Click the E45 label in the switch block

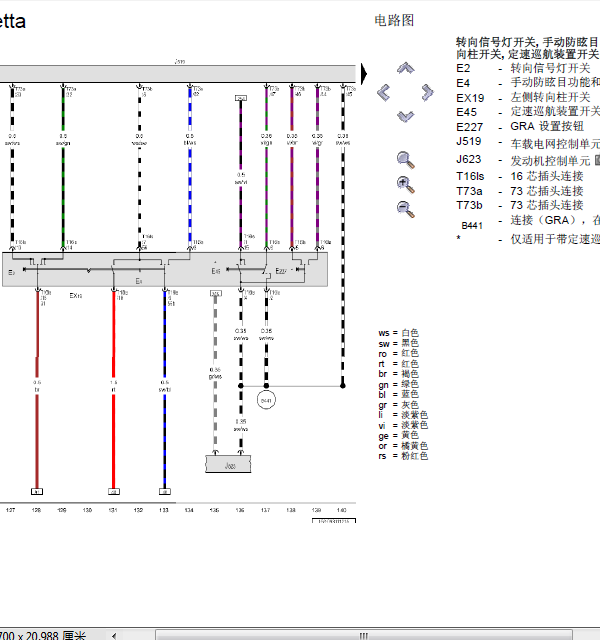pos(216,271)
